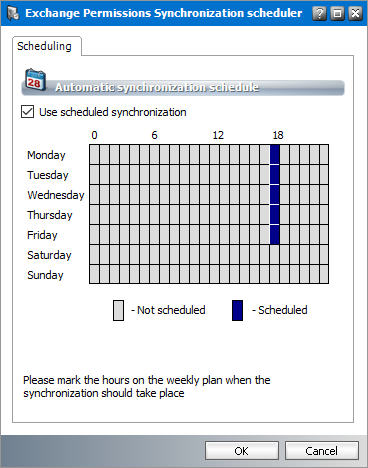The image size is (368, 468).
Task: Click the calendar icon beside schedule header
Action: pos(35,80)
